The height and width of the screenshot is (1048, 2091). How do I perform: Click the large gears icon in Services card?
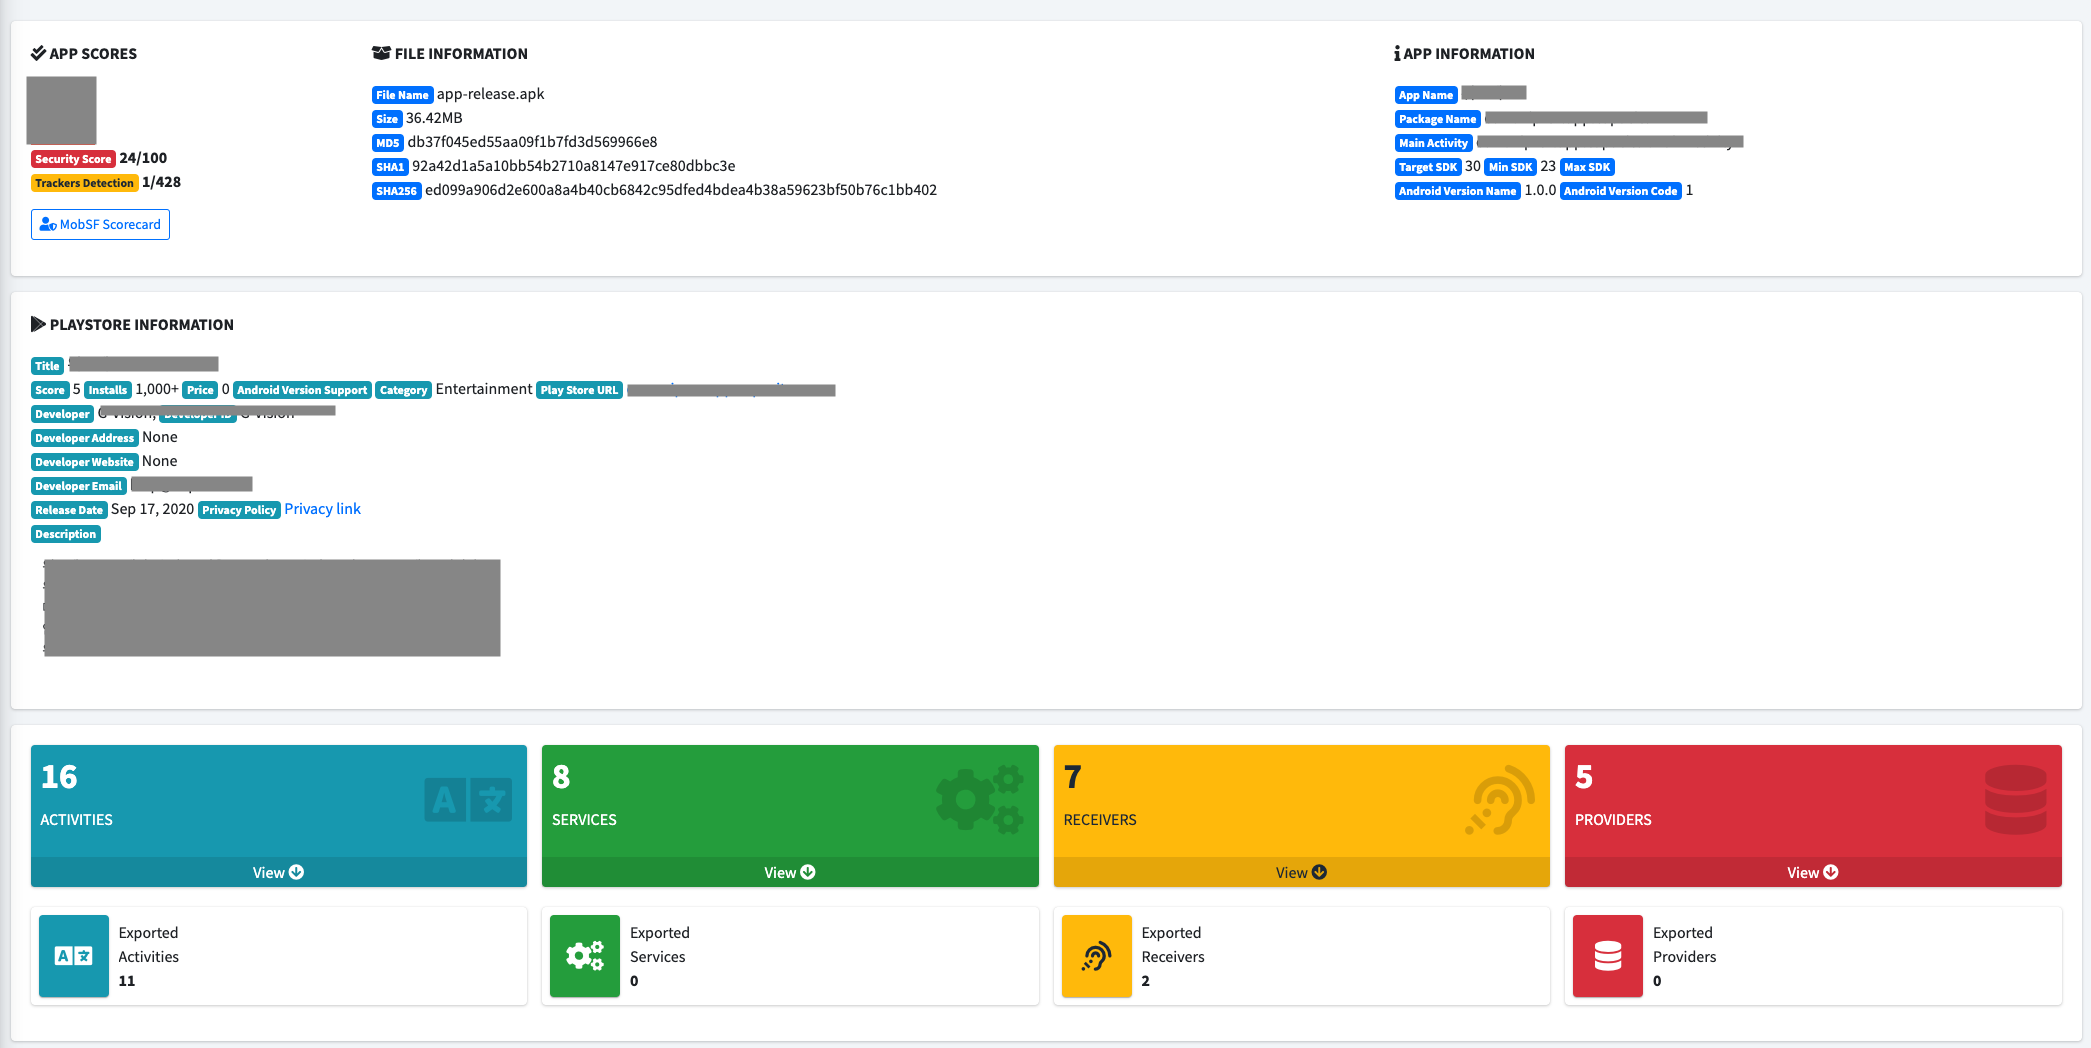[980, 800]
